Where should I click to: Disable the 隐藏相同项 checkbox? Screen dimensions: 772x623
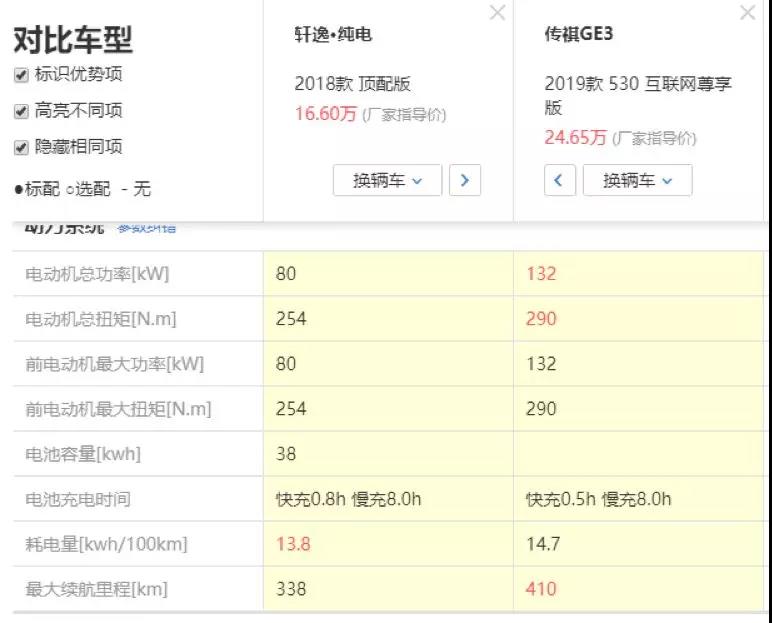coord(21,147)
